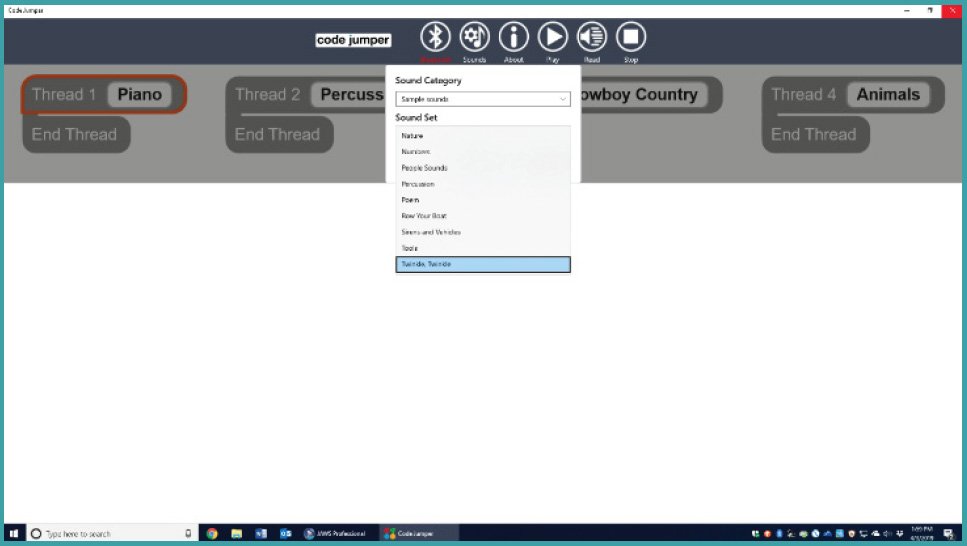Click the Code Jumper taskbar item
This screenshot has height=546, width=967.
point(419,534)
